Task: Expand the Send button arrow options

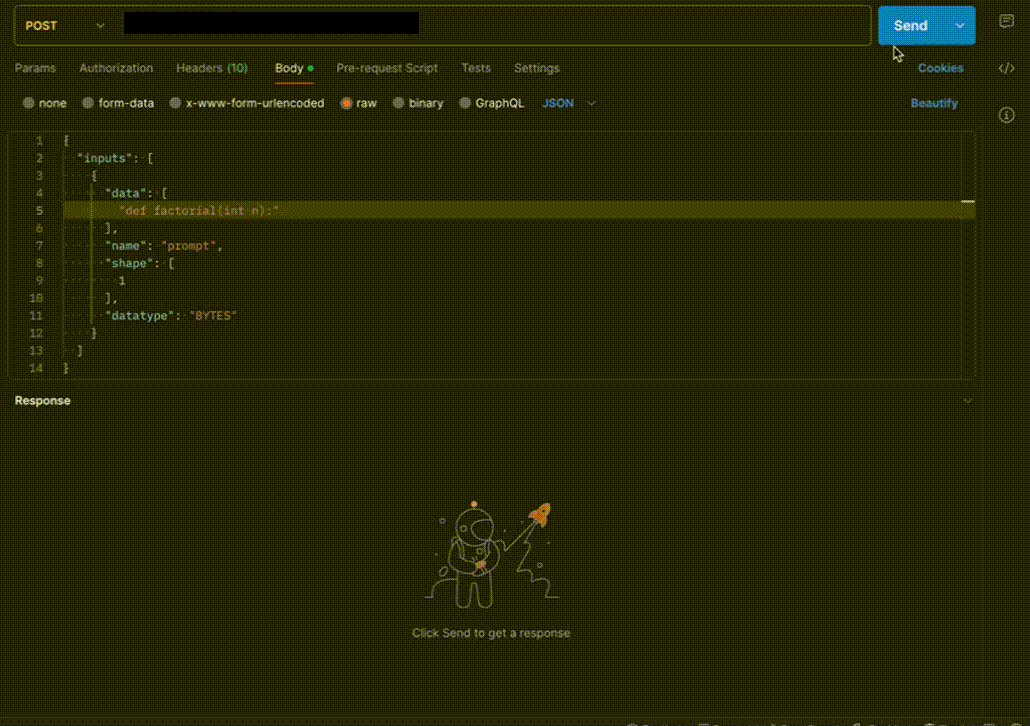Action: tap(960, 26)
